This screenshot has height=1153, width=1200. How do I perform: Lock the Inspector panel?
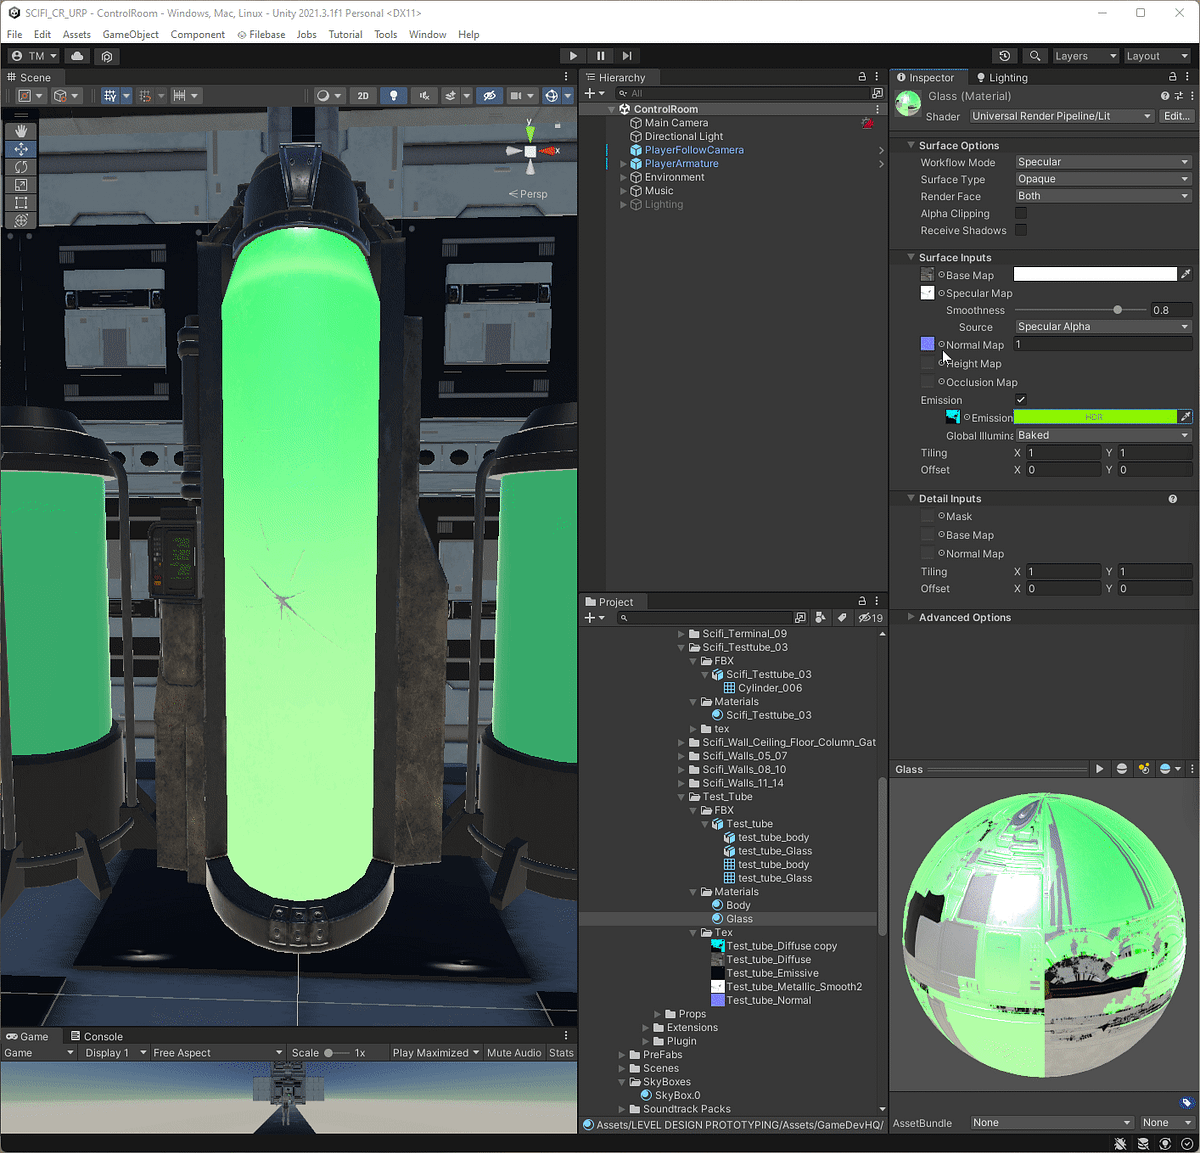coord(1173,77)
